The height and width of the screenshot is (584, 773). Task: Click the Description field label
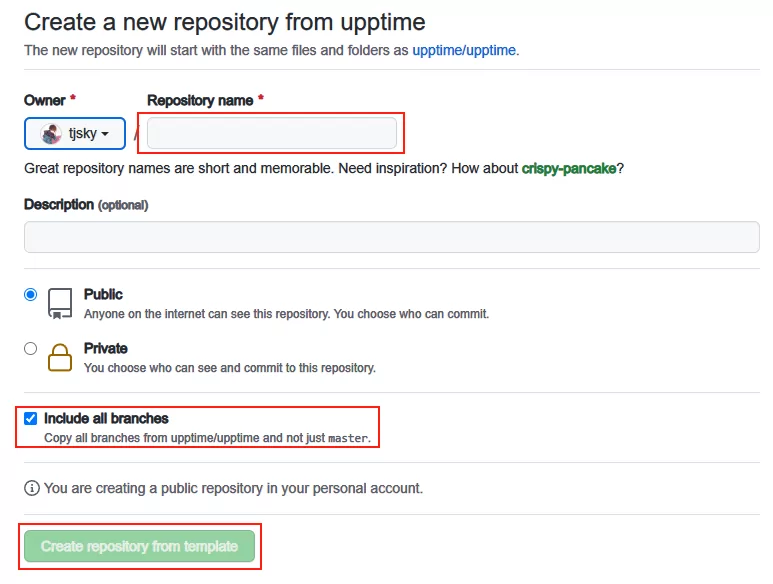59,205
